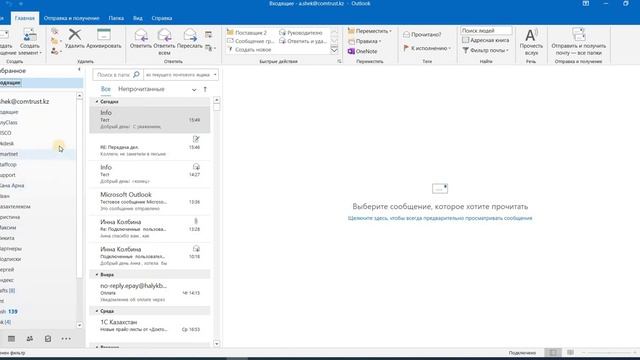
Task: Collapse the Сегодня message group
Action: coord(97,101)
